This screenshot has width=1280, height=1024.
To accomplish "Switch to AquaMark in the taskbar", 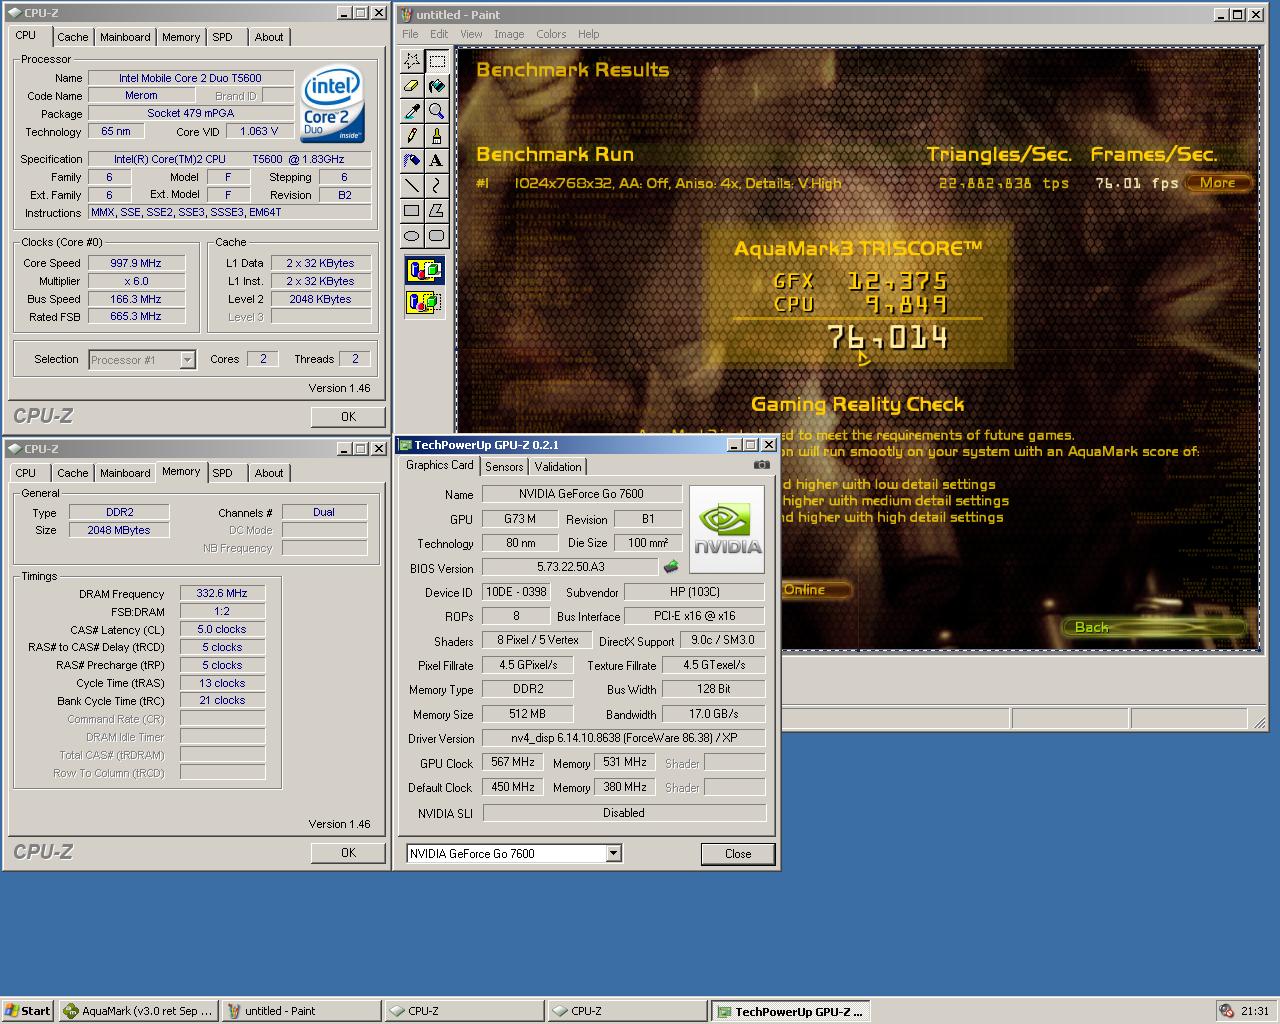I will pyautogui.click(x=138, y=1011).
